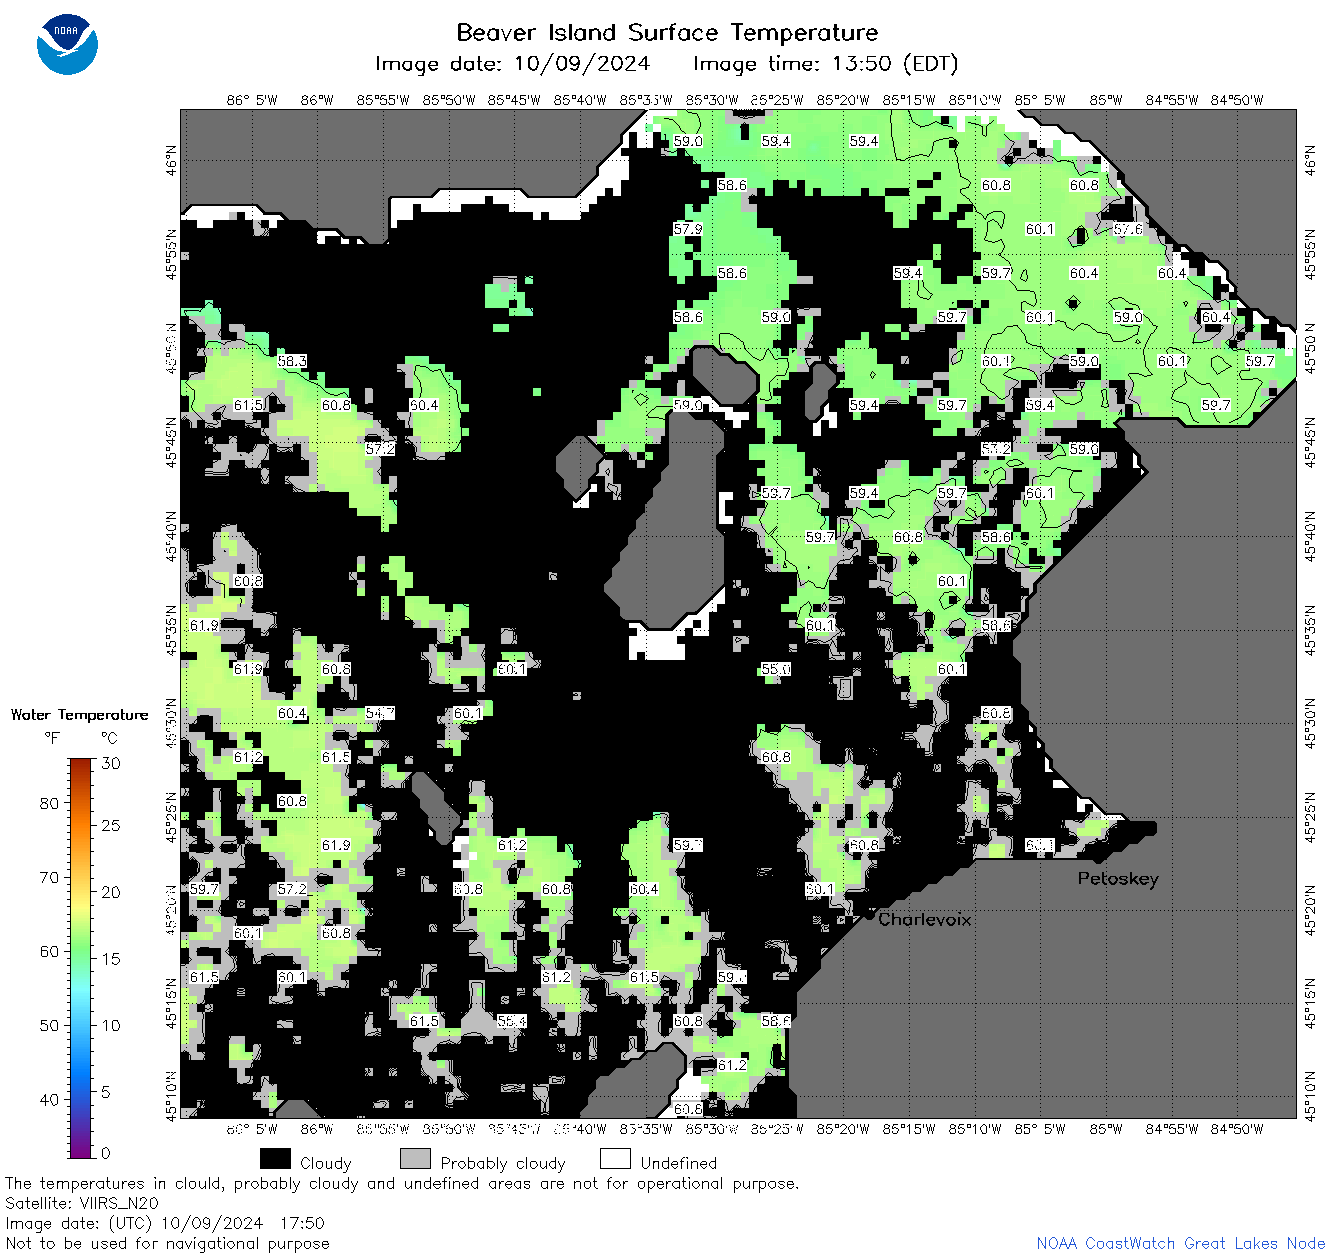Click the Image time 13:50 (EDT) text

click(x=826, y=64)
